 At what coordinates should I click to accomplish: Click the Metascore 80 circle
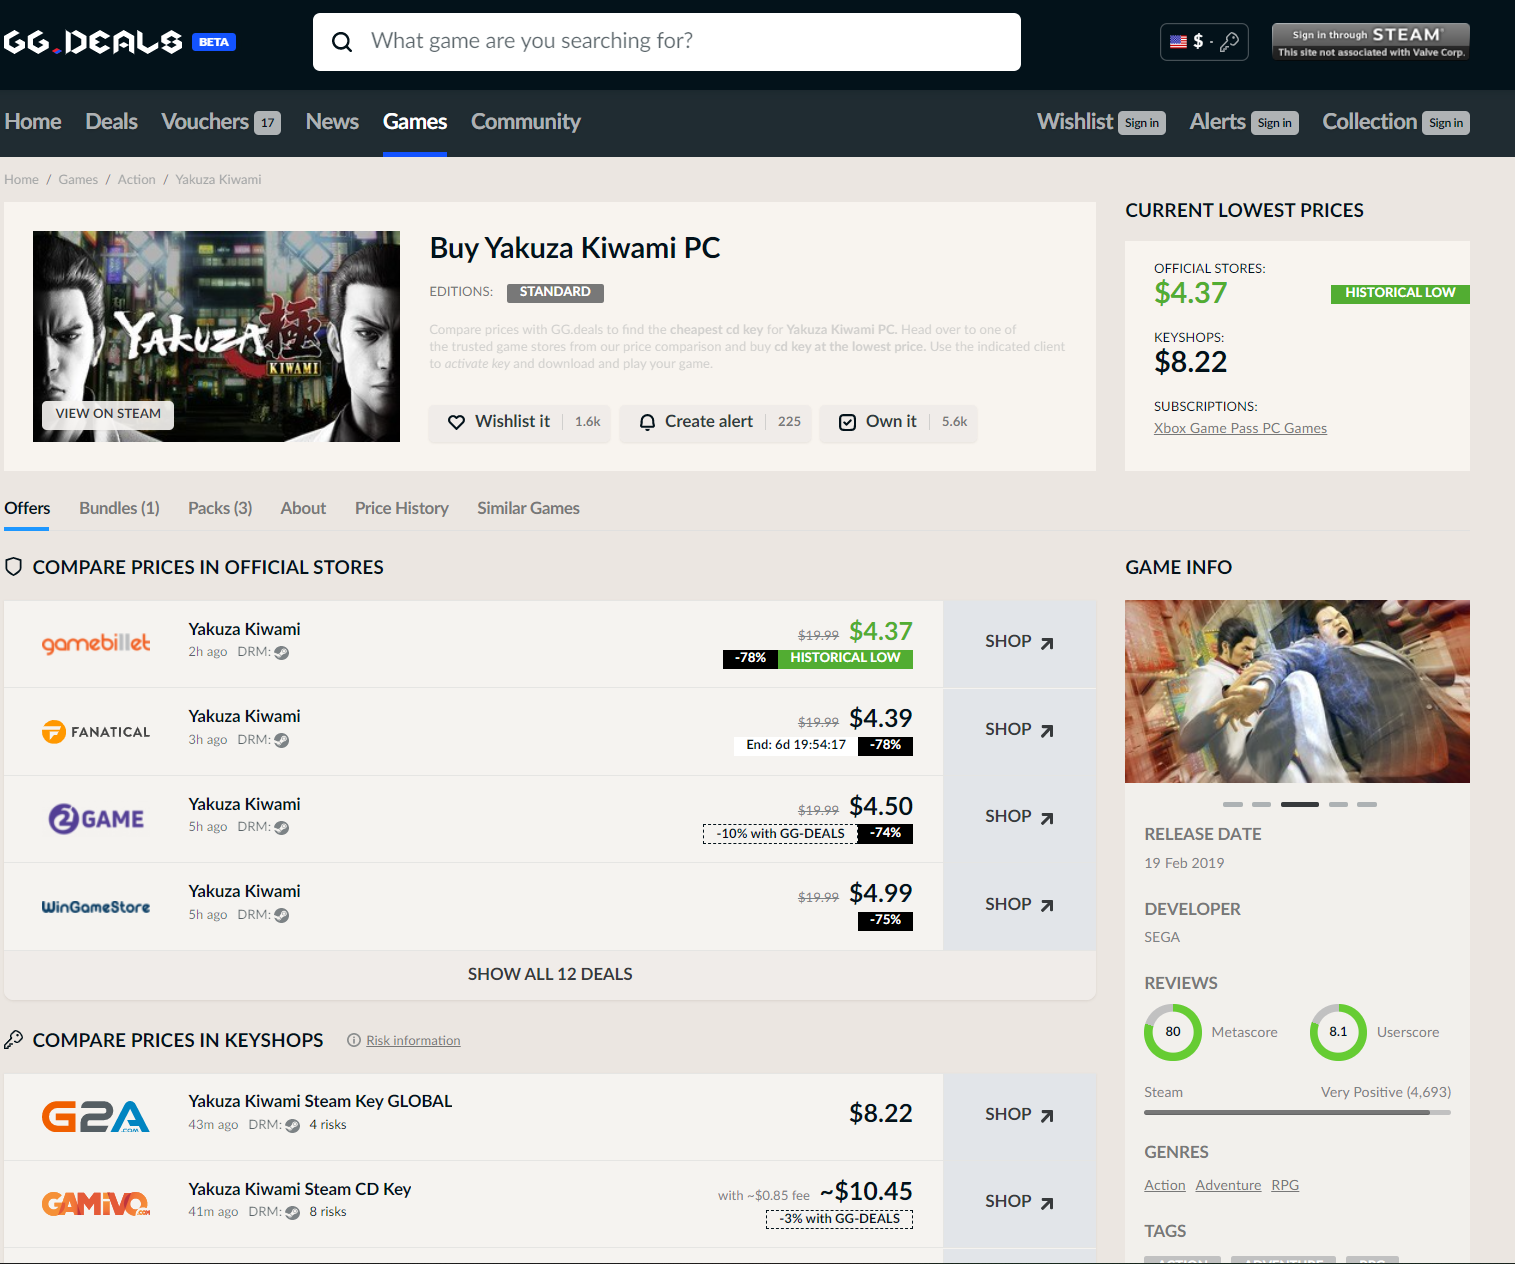pos(1173,1032)
